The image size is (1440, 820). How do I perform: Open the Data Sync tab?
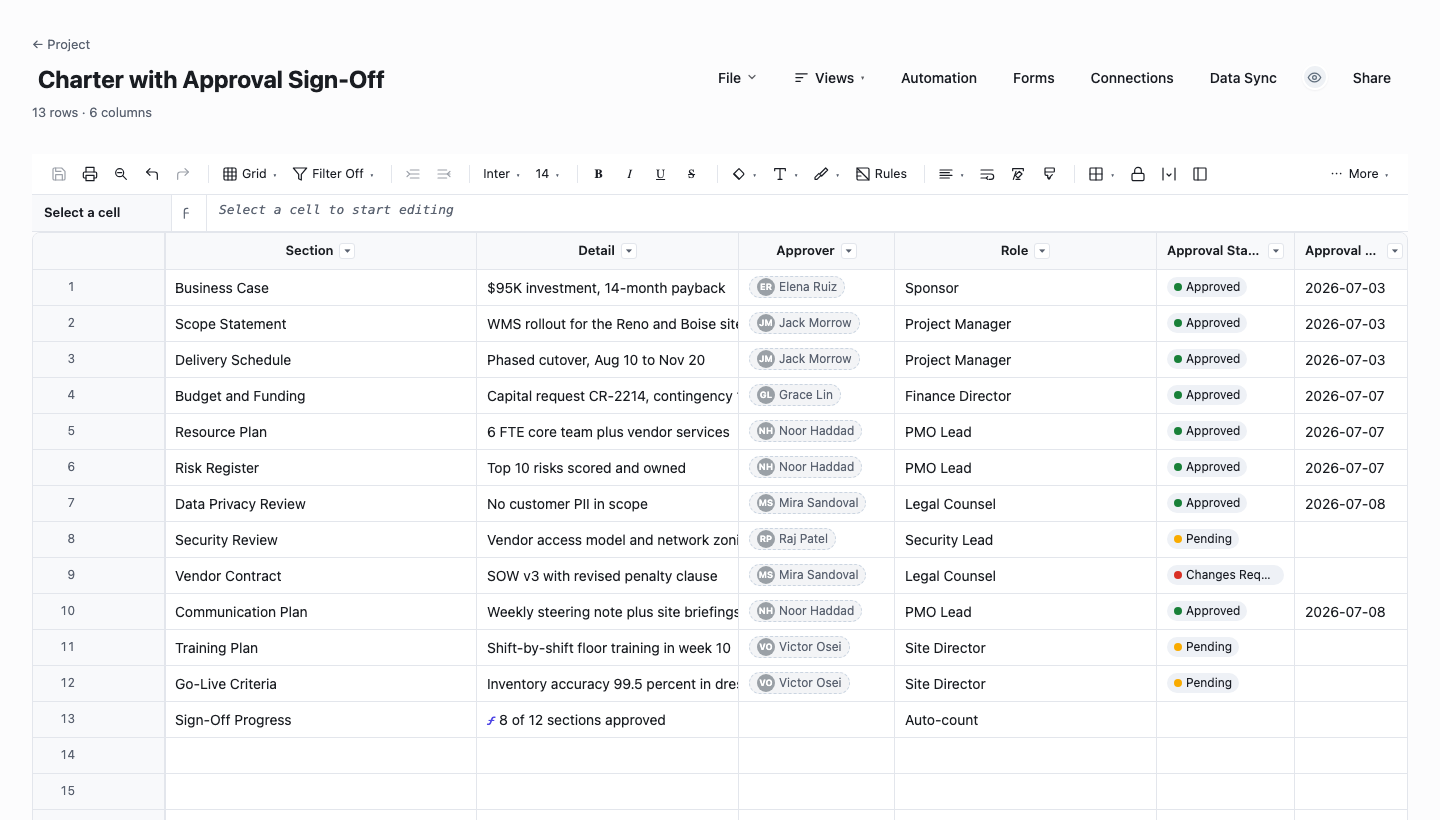click(1243, 78)
